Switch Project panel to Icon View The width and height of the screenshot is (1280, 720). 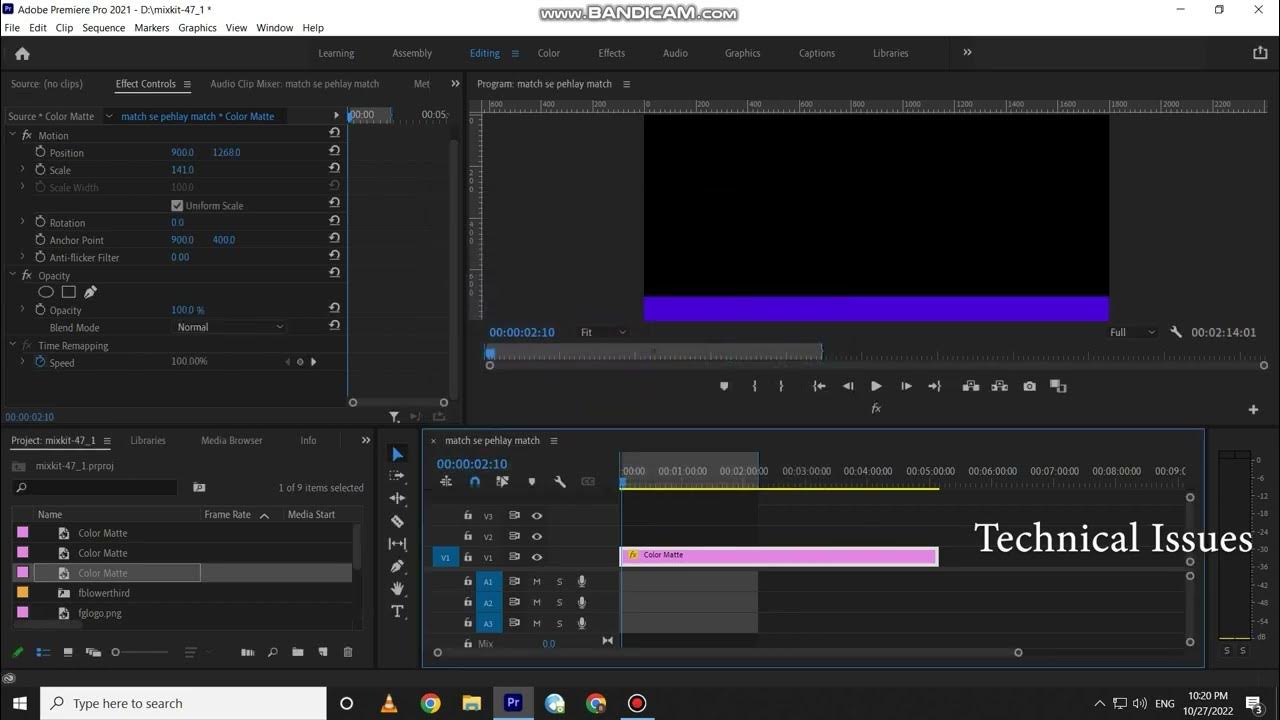tap(68, 652)
